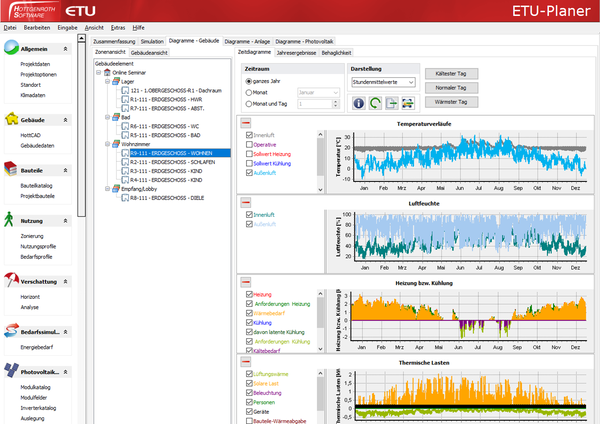Collapse the Nutzung sidebar section chevron
600x424 pixels.
click(65, 221)
